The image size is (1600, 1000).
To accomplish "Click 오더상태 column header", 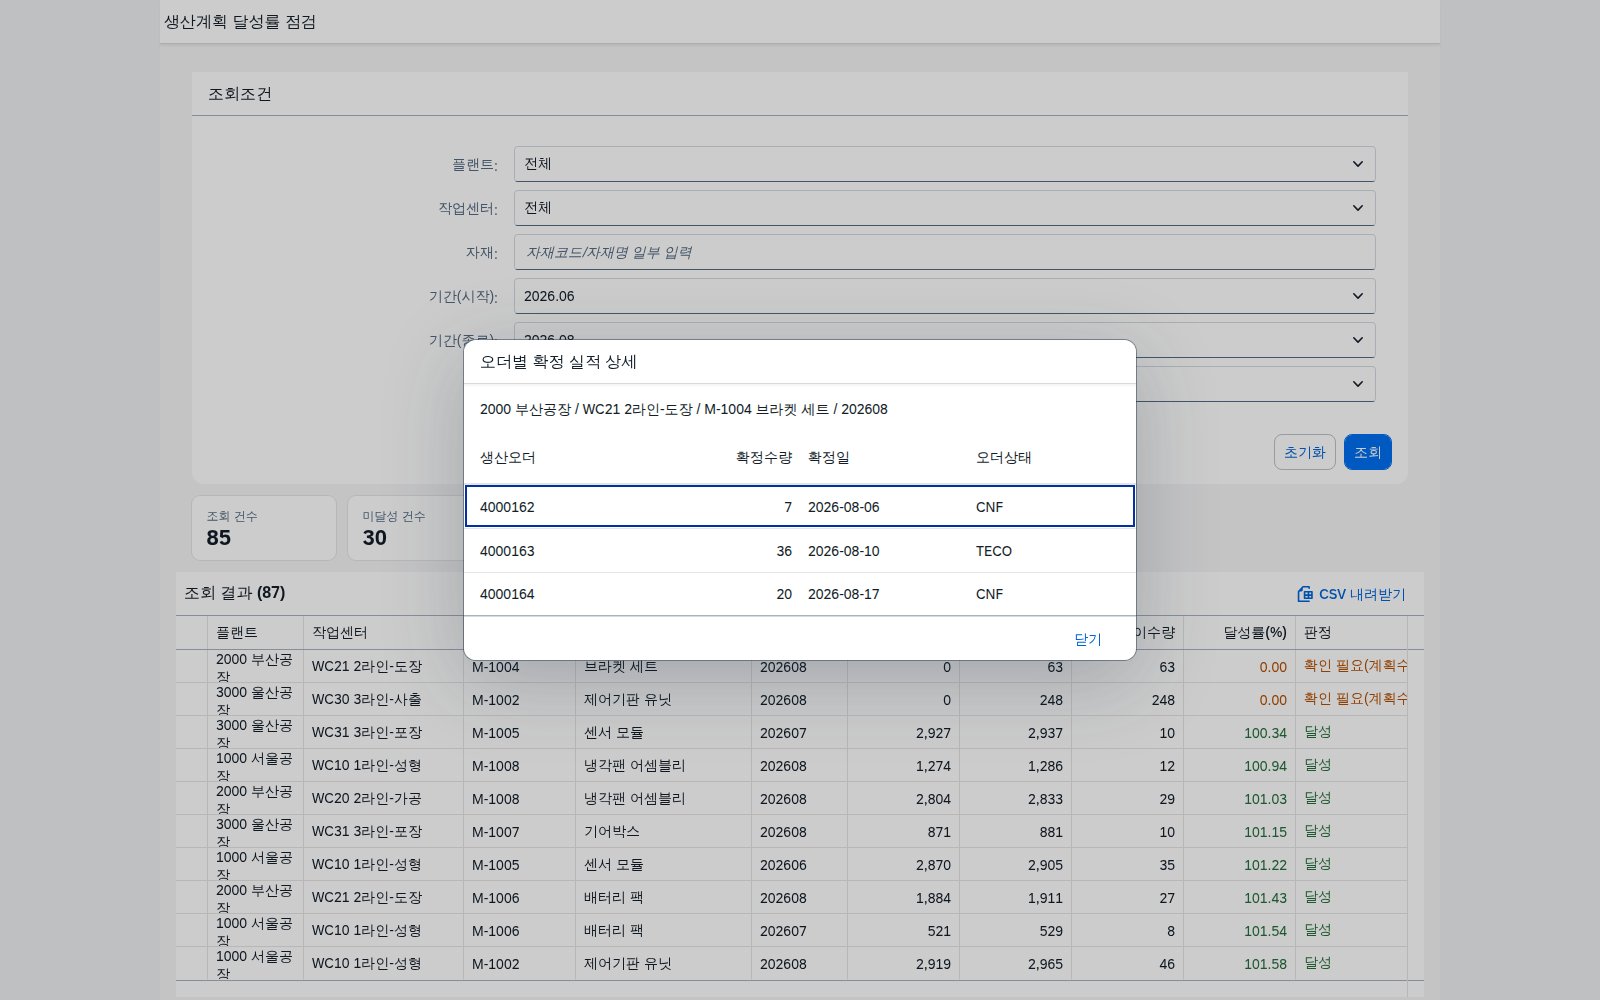I will (x=1004, y=457).
